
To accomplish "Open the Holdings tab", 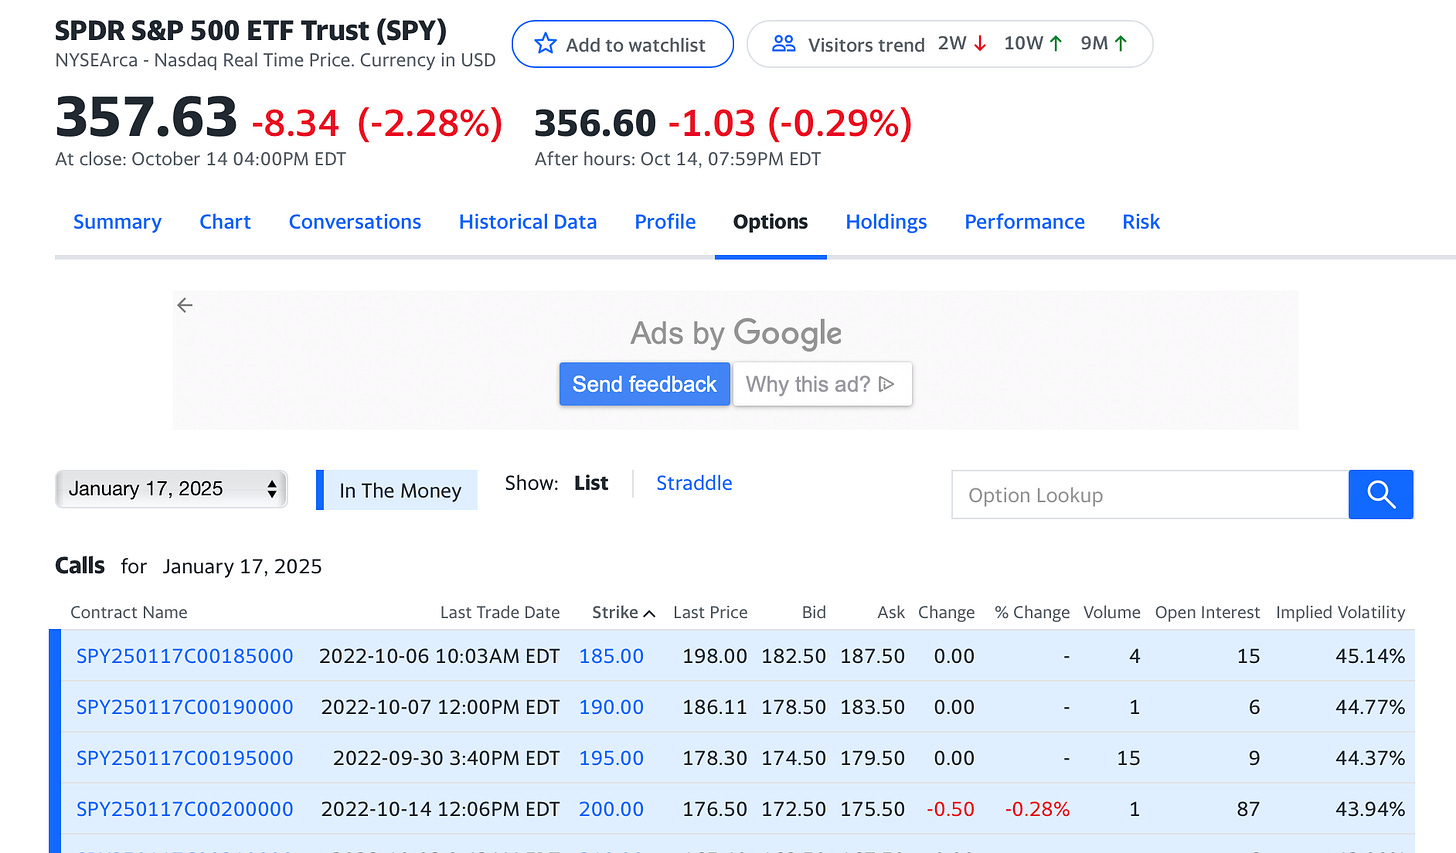I will coord(886,222).
